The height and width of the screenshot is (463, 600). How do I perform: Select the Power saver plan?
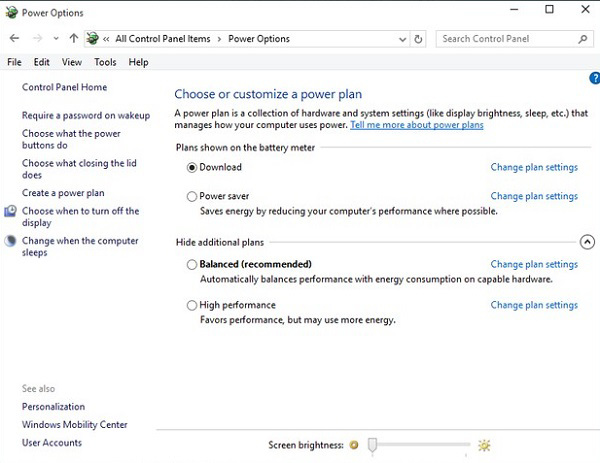point(192,197)
